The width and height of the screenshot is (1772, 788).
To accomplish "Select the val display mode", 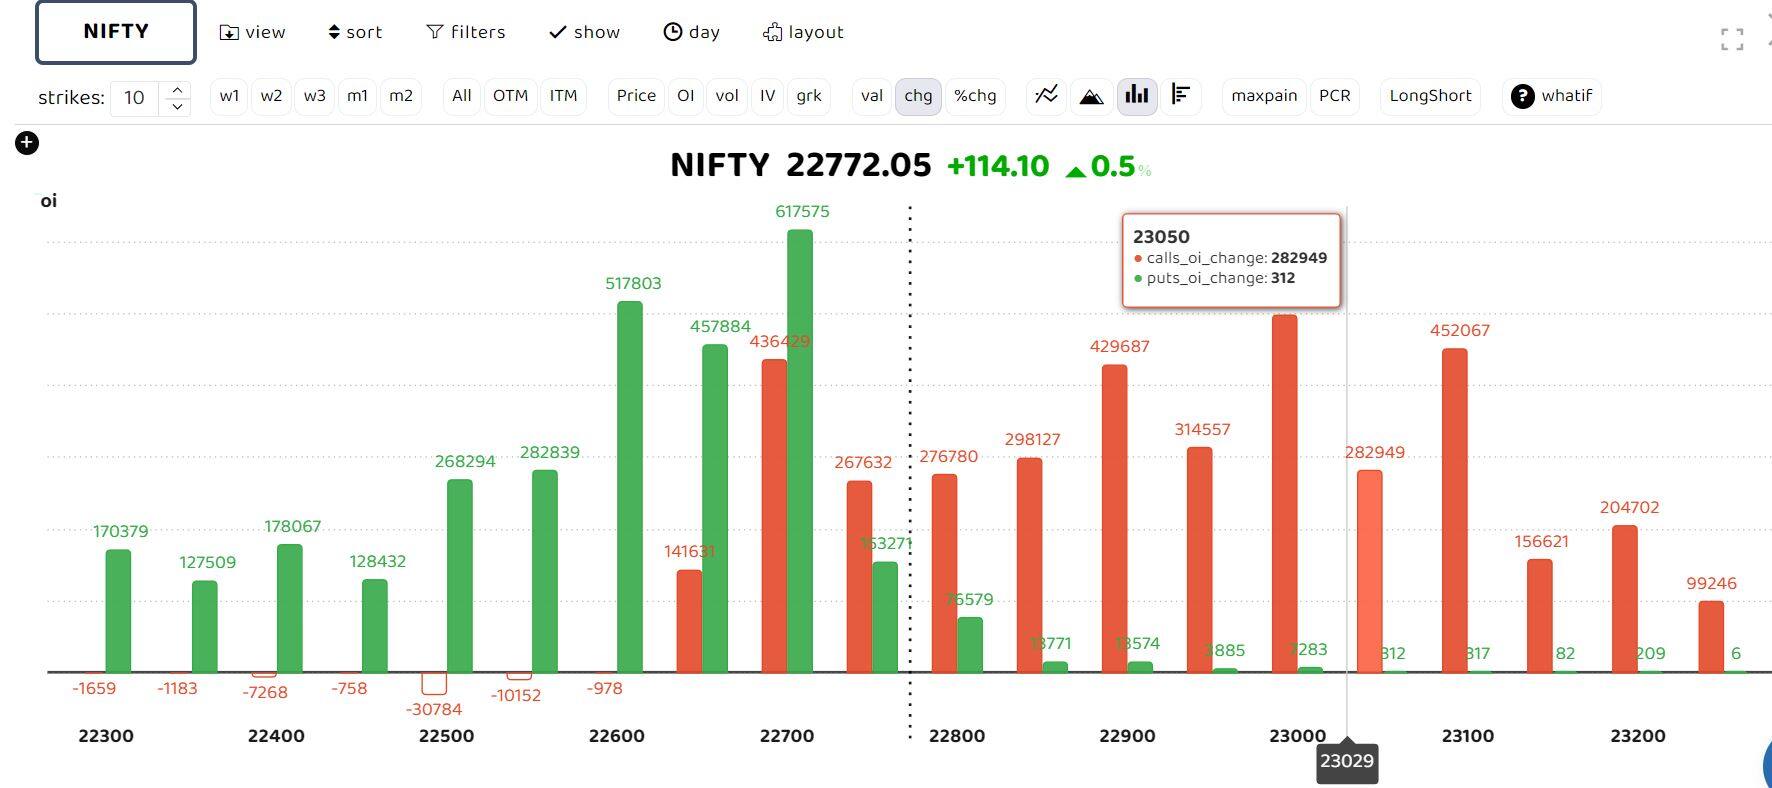I will pyautogui.click(x=872, y=96).
